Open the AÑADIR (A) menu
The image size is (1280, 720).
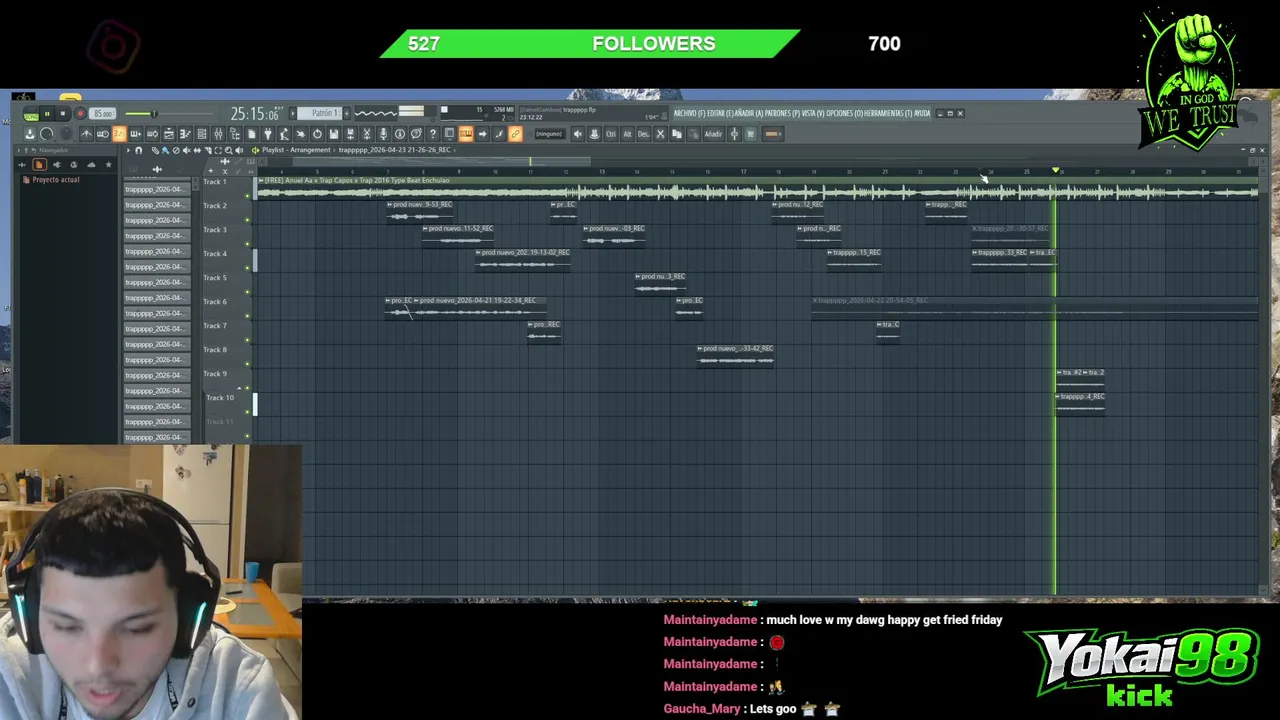pos(749,113)
